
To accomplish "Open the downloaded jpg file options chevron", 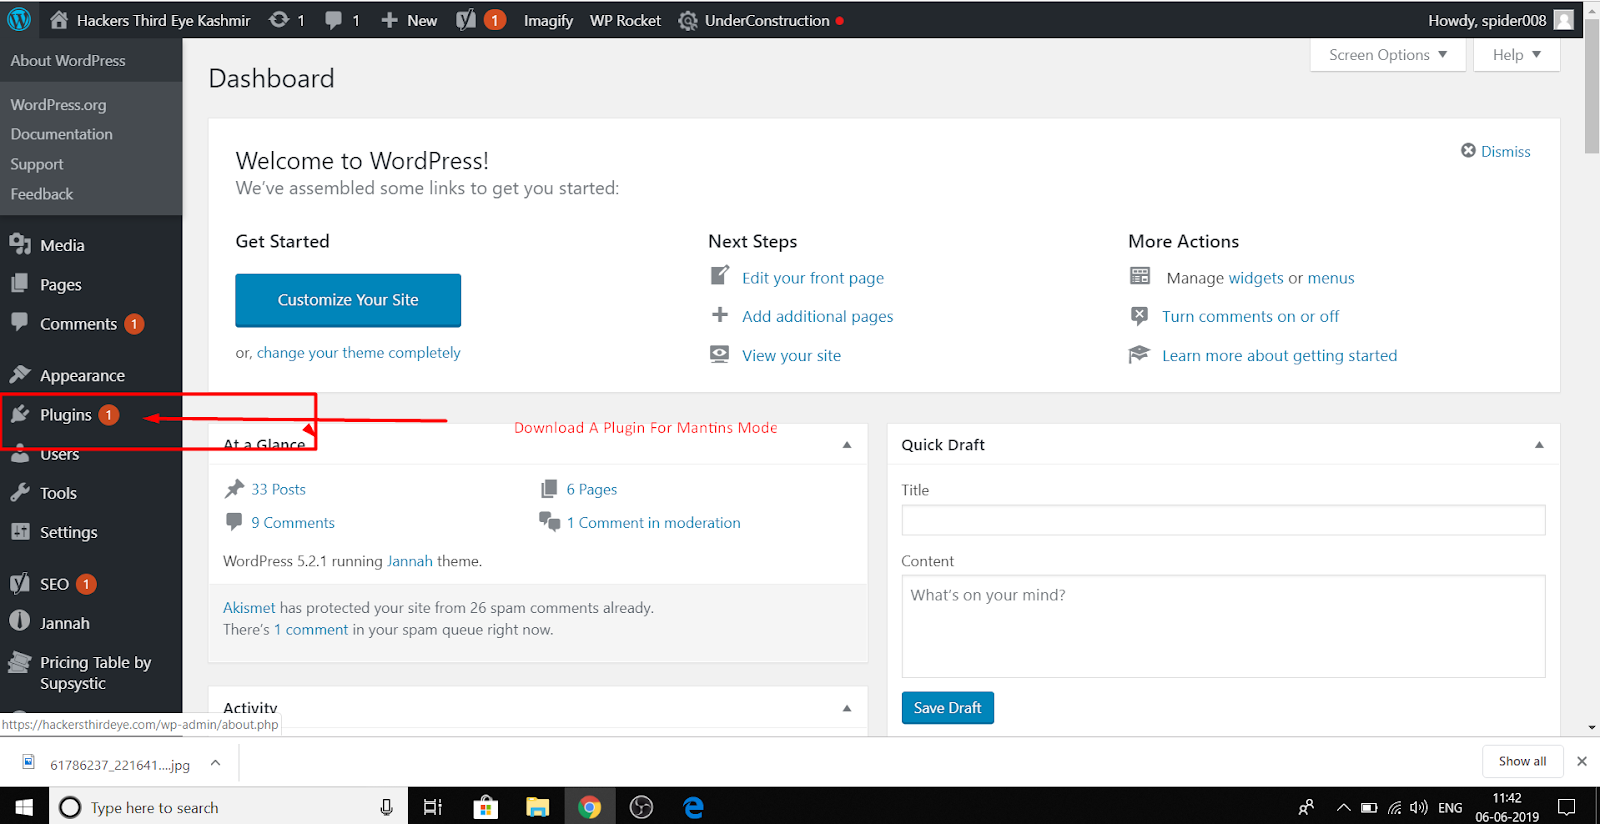I will (x=215, y=763).
